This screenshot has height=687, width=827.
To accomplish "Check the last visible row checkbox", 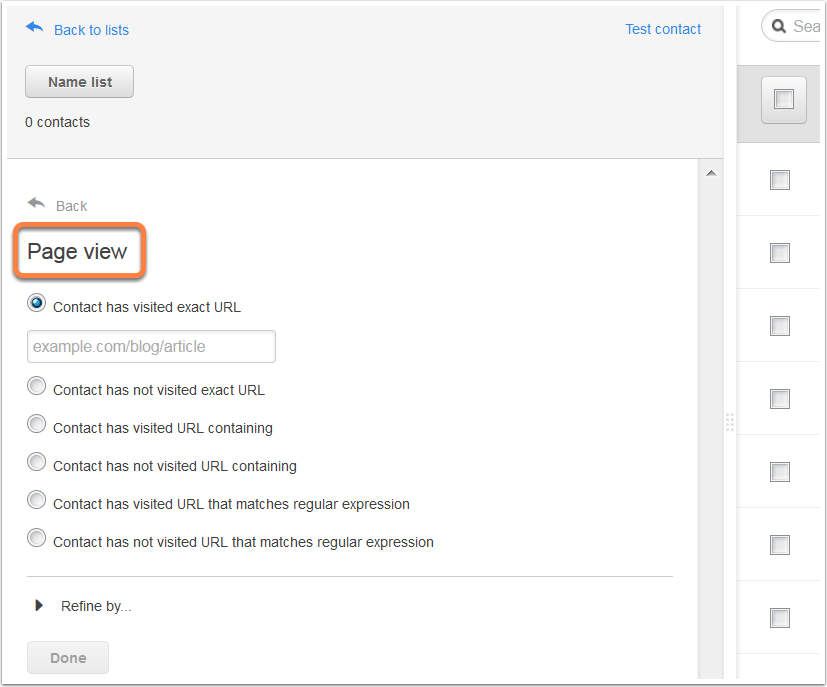I will (780, 618).
